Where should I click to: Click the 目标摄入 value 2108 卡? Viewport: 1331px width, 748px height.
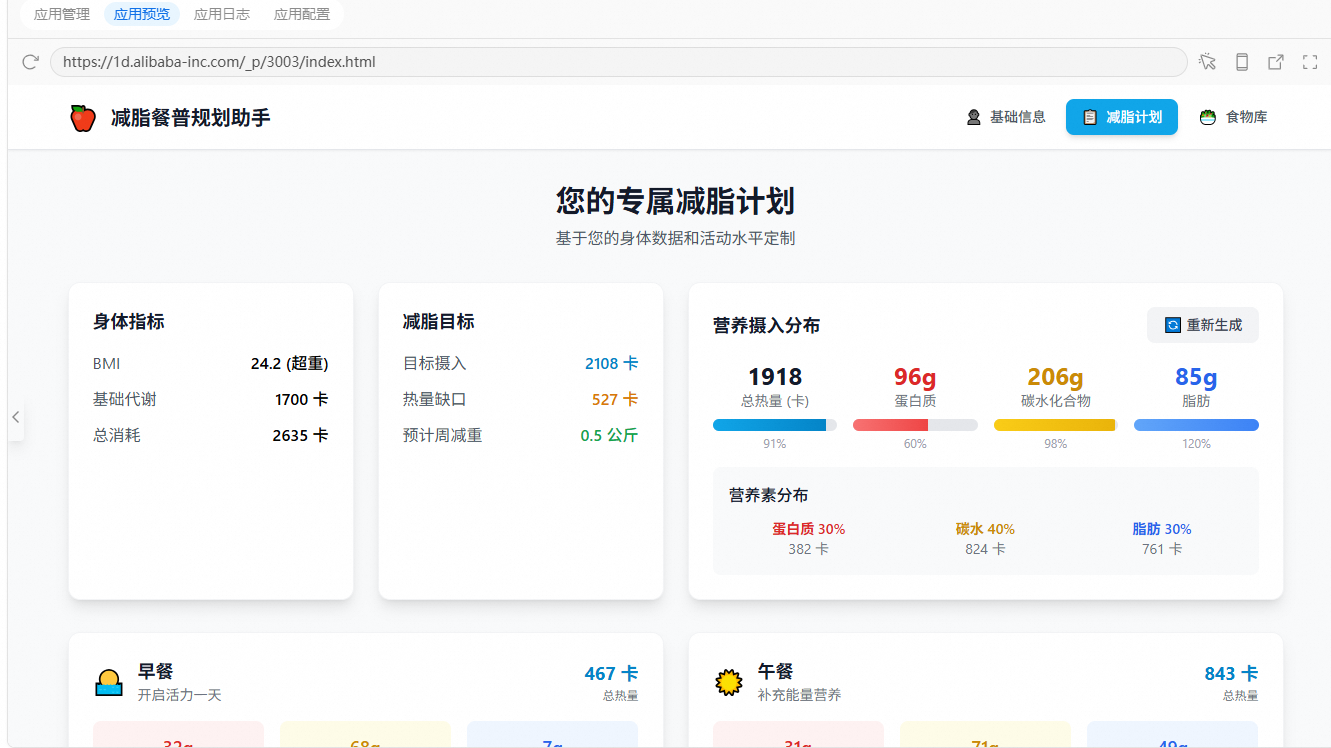click(611, 363)
